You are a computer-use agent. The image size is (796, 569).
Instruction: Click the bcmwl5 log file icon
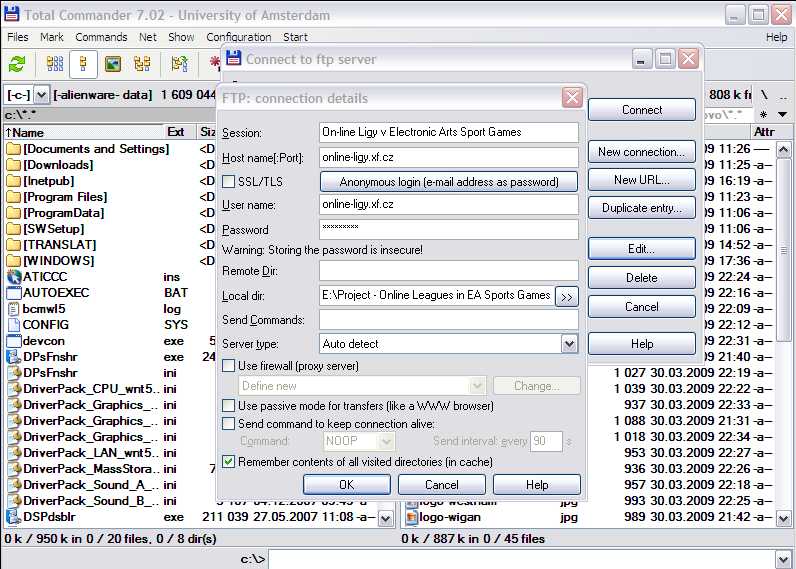13,309
